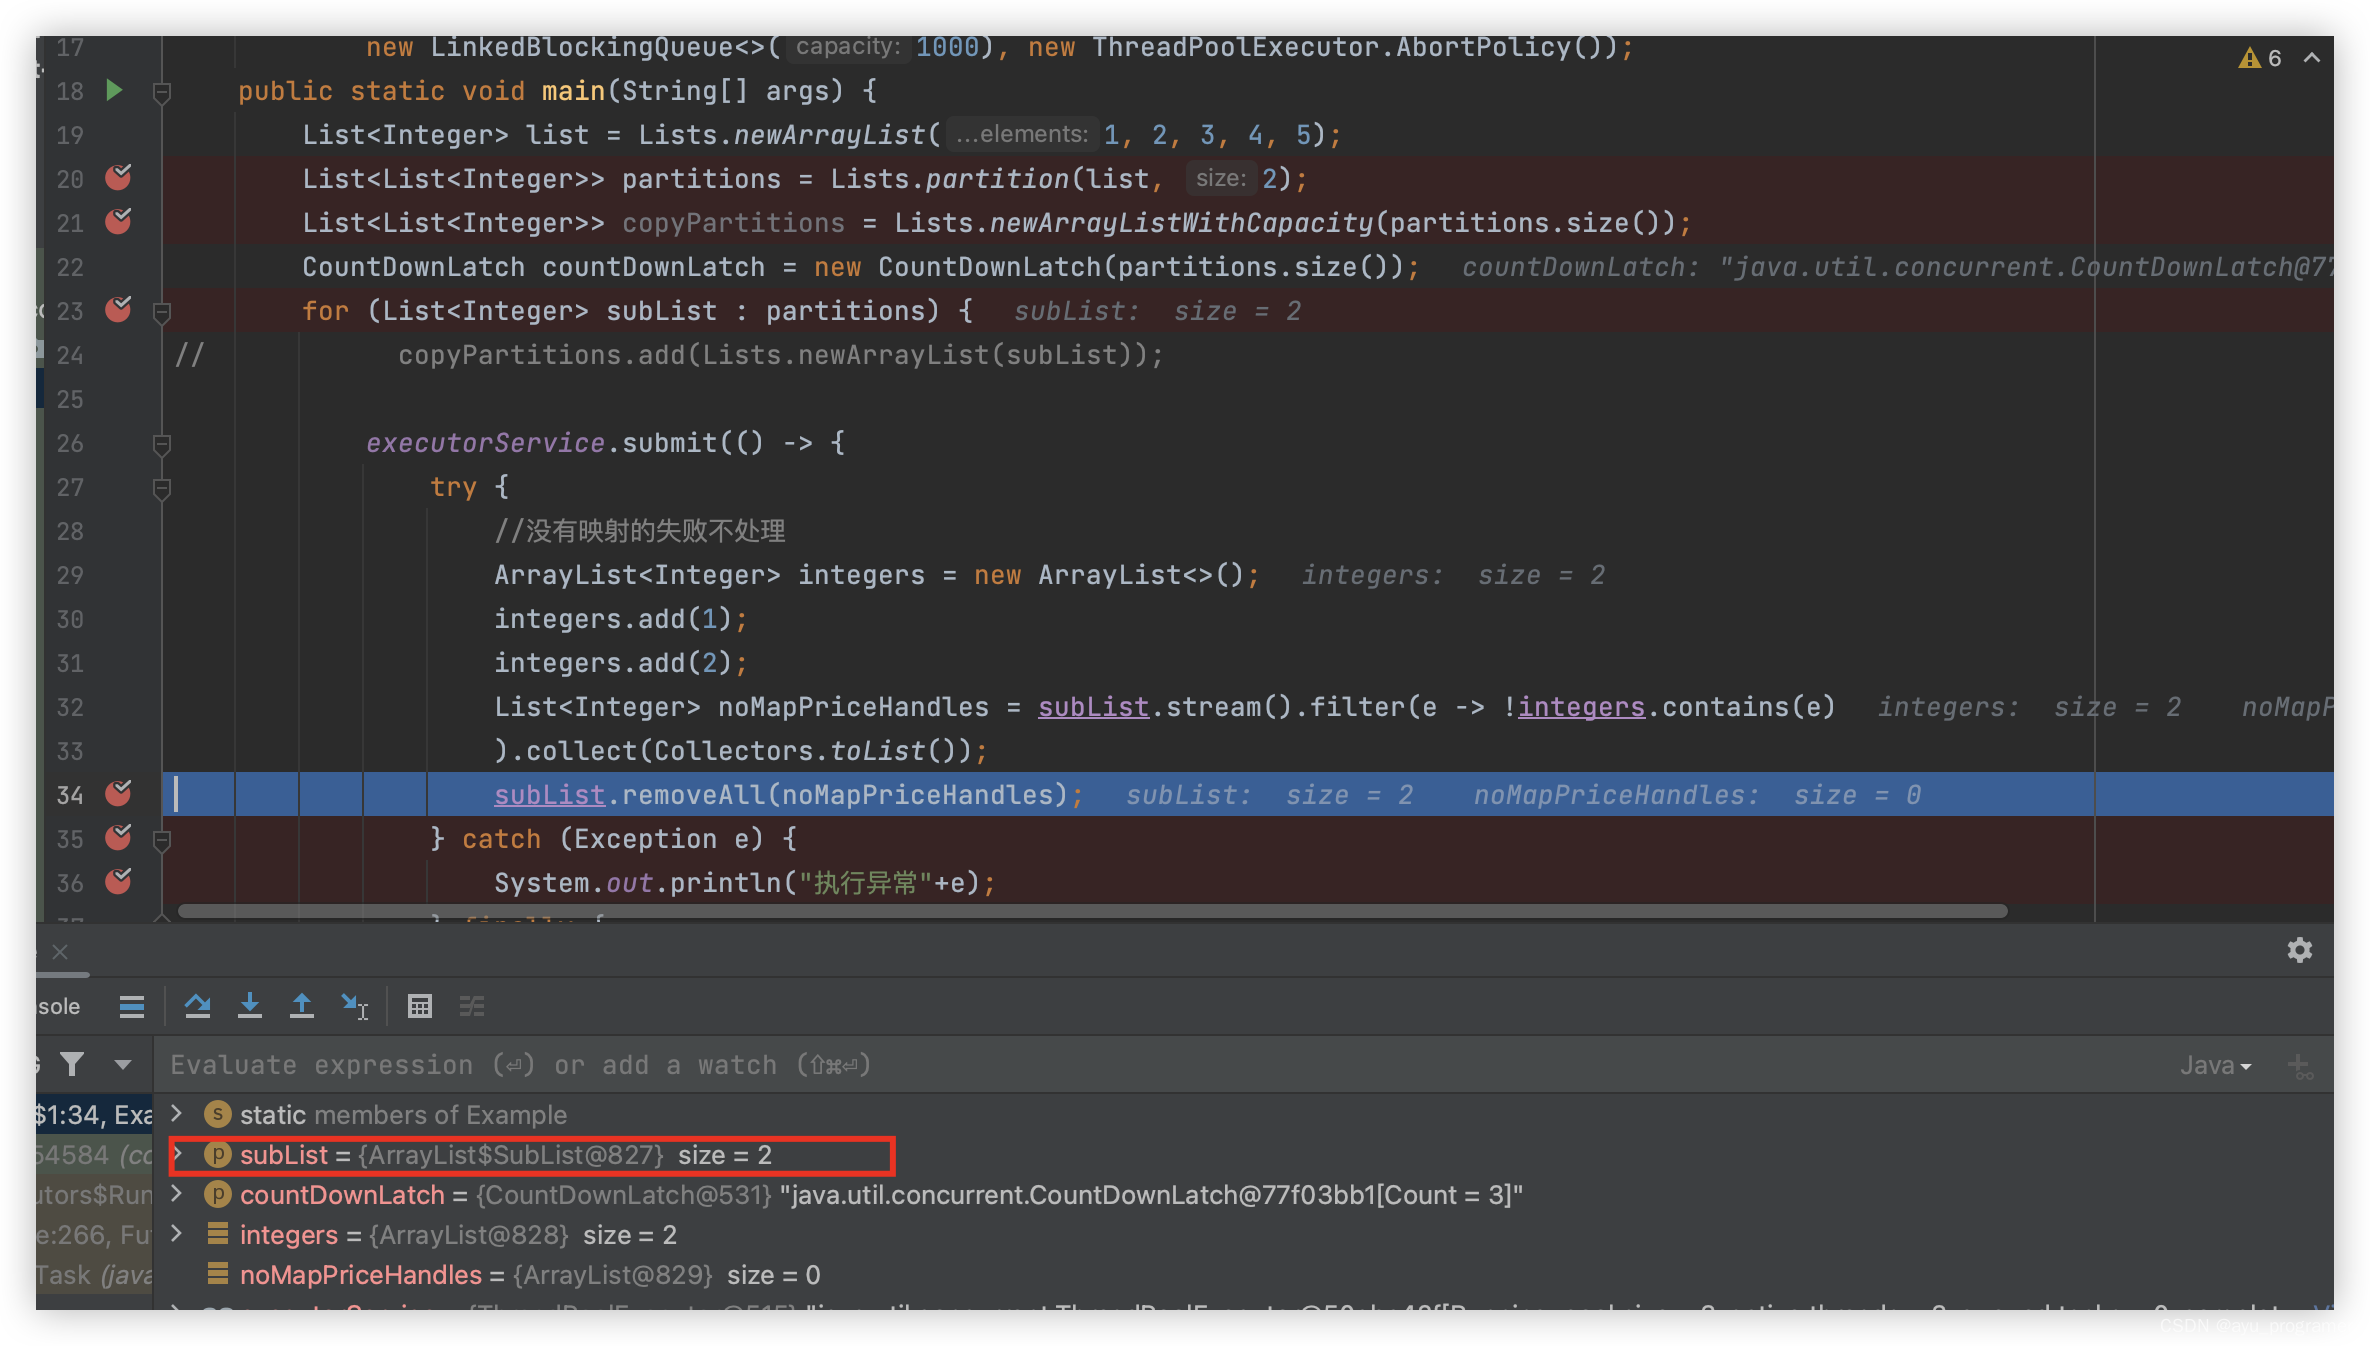Collapse catch block fold marker at line 35
2370x1346 pixels.
[x=161, y=840]
